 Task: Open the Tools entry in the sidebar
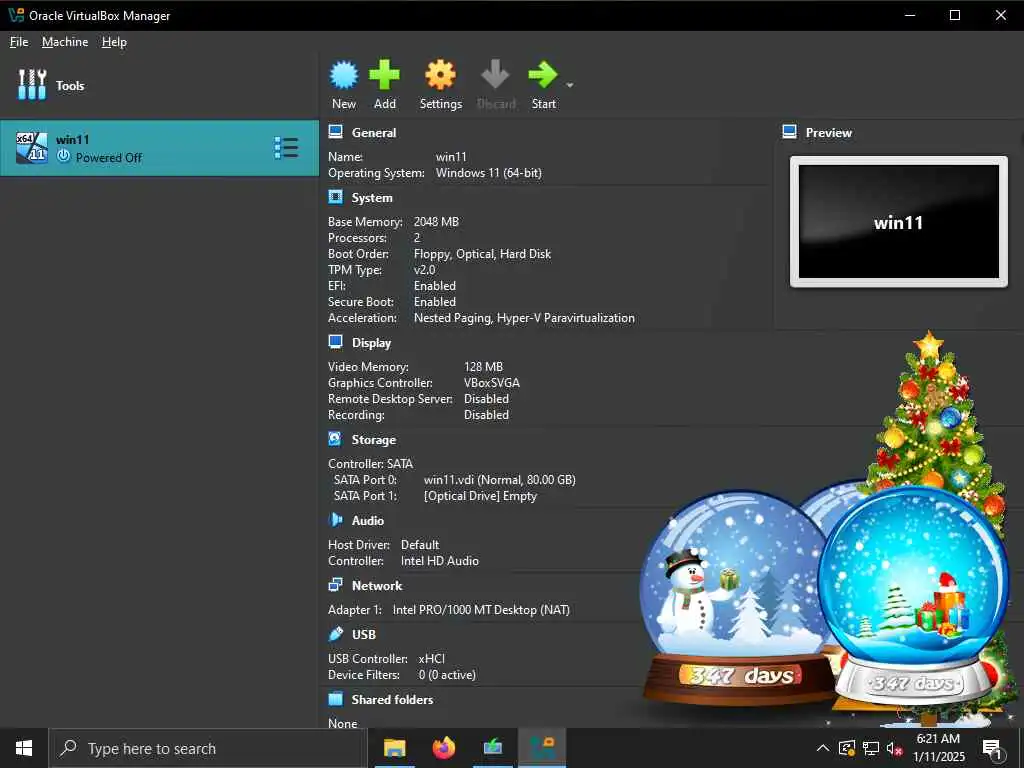pos(51,86)
